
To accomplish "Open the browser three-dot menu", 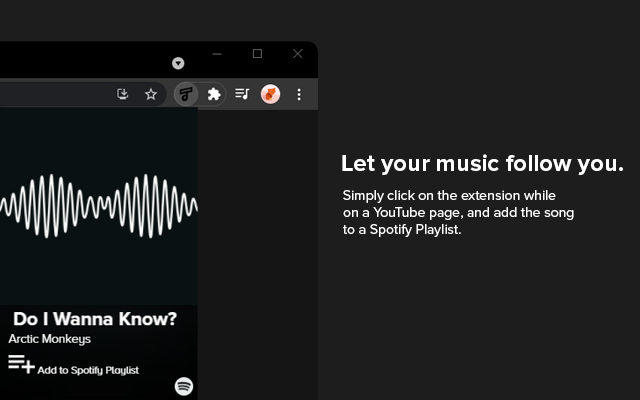I will (299, 94).
